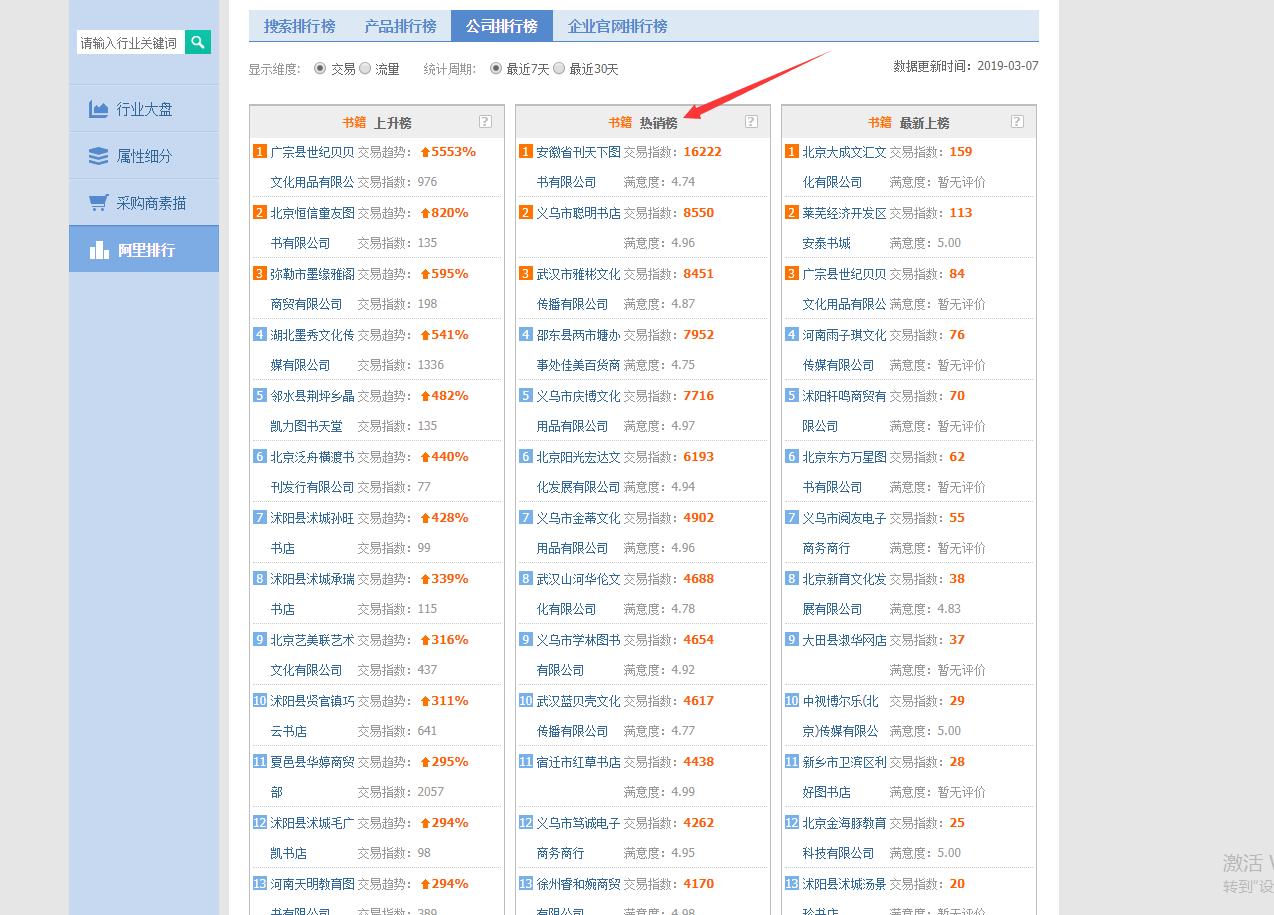Click trade index value 159 in 最新上榜

click(960, 152)
